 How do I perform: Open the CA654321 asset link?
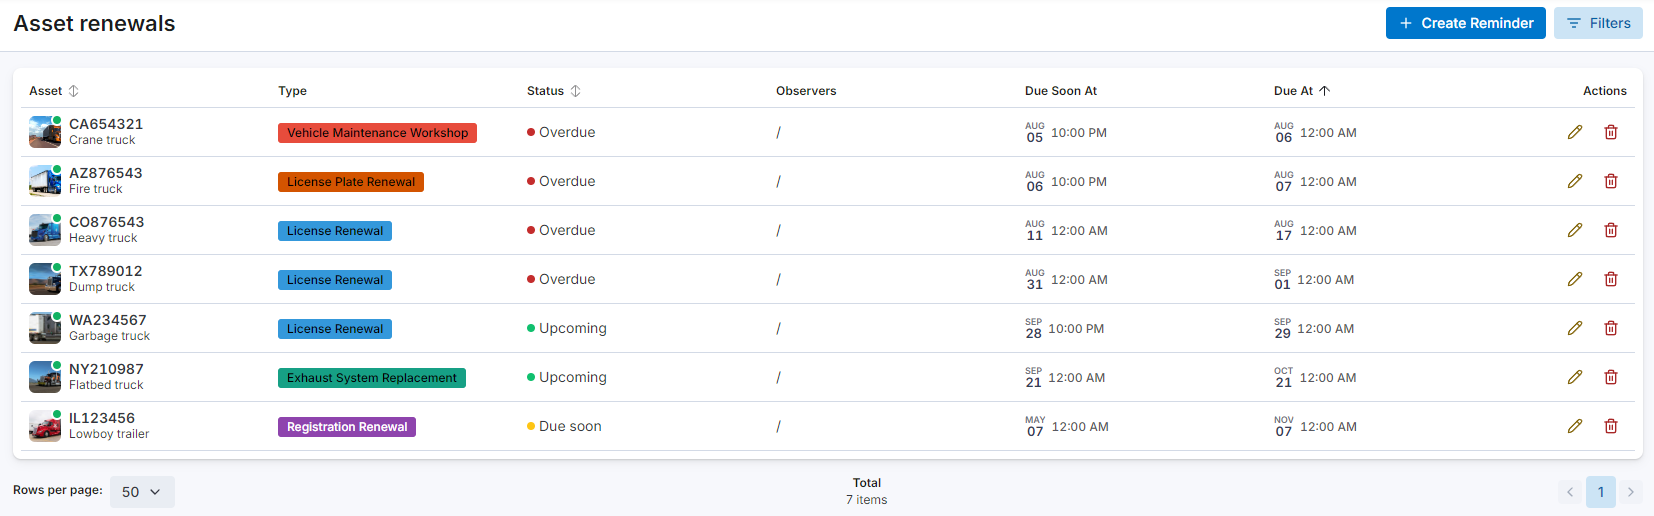click(x=106, y=124)
